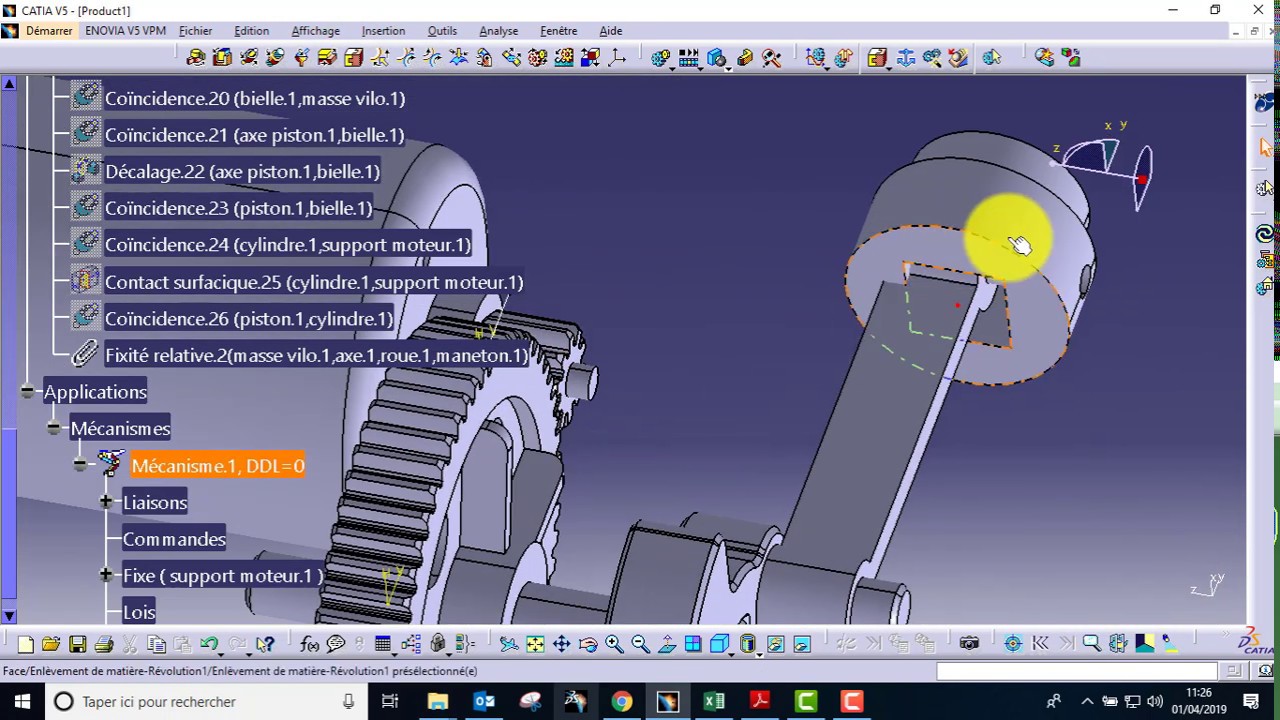Click the Isometric view cube icon
Screen dimensions: 1280x720
point(718,644)
